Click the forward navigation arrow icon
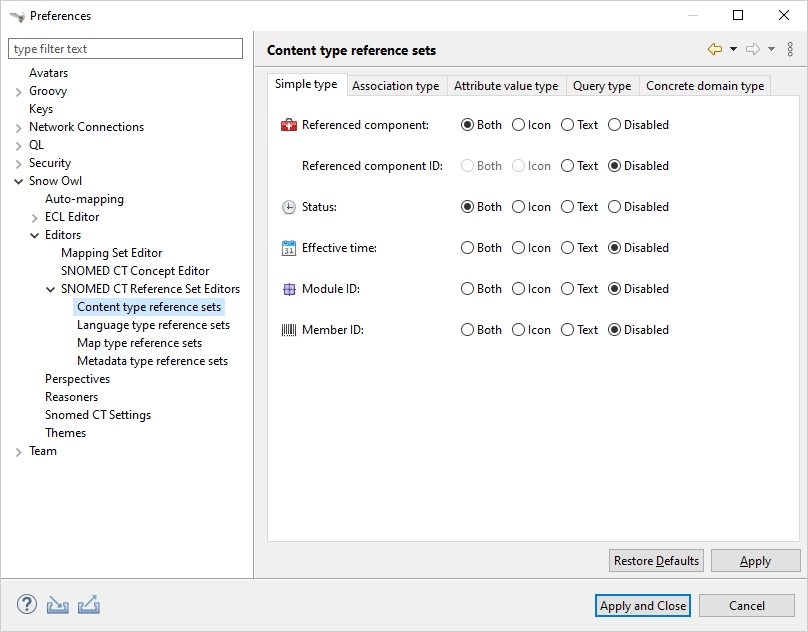Viewport: 808px width, 632px height. 753,49
